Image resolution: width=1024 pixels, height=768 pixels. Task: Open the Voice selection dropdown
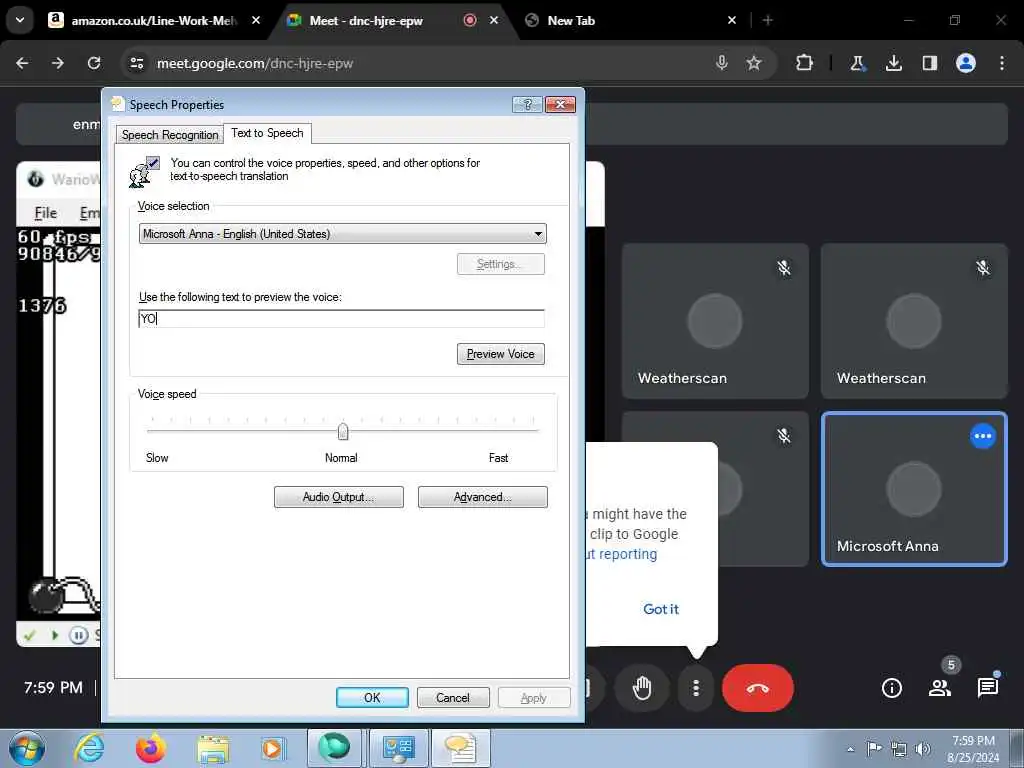coord(343,234)
